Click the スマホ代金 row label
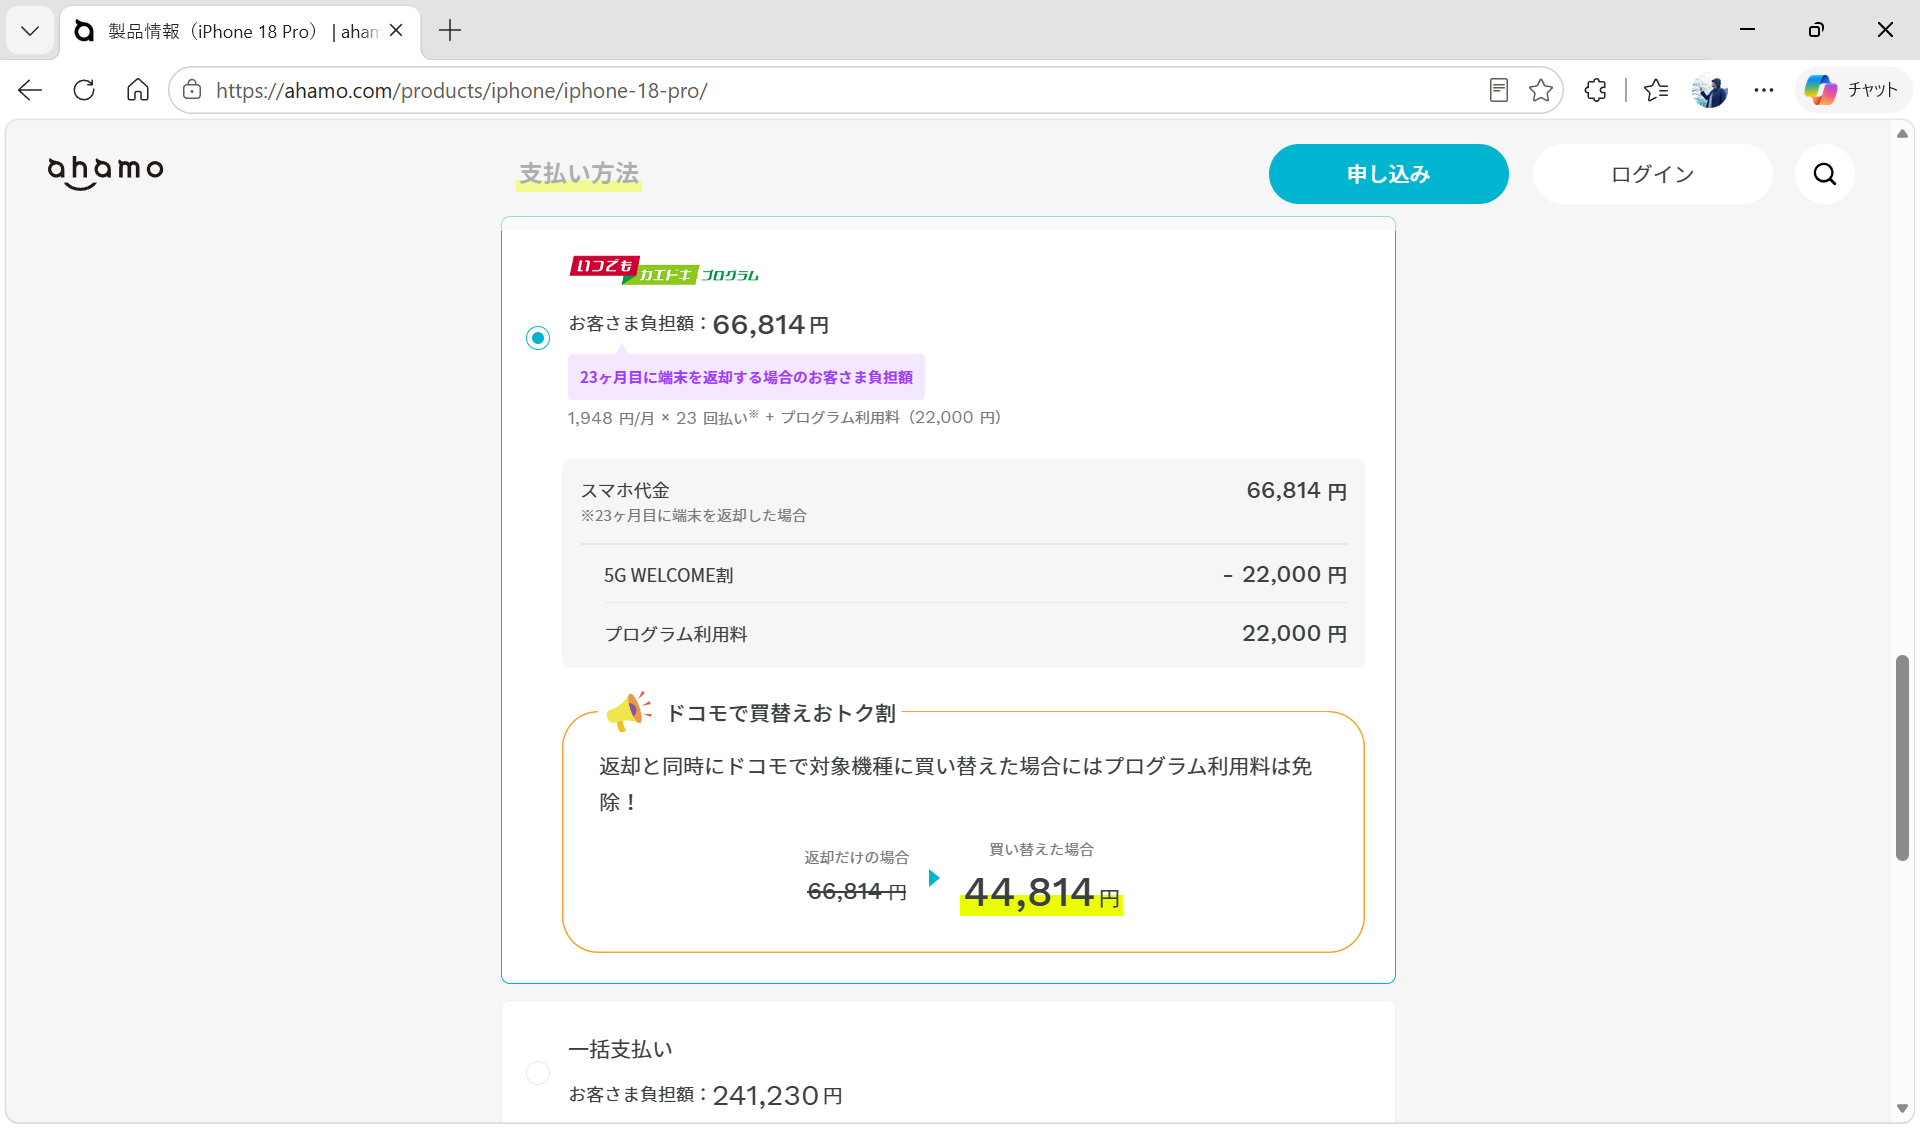The height and width of the screenshot is (1128, 1920). coord(625,490)
